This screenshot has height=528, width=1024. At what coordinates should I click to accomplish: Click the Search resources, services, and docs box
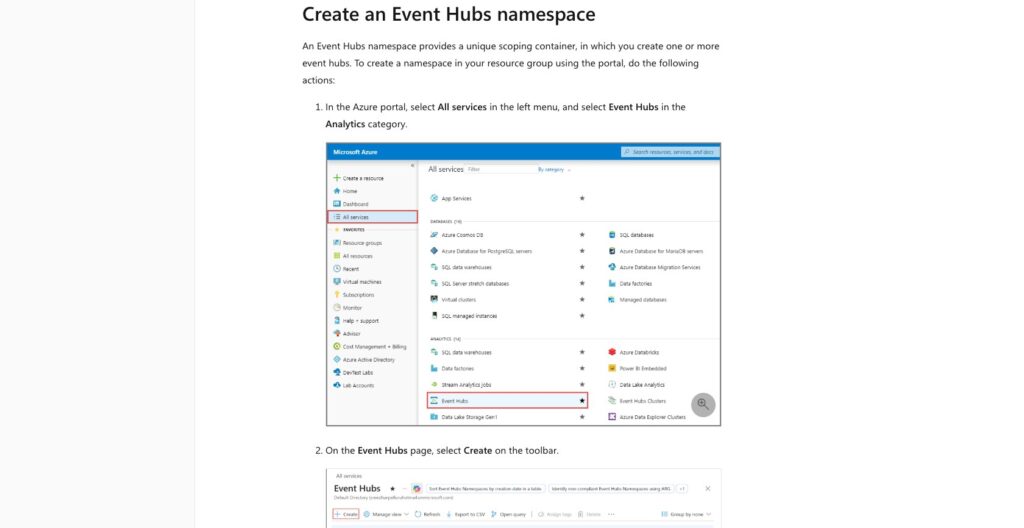670,152
